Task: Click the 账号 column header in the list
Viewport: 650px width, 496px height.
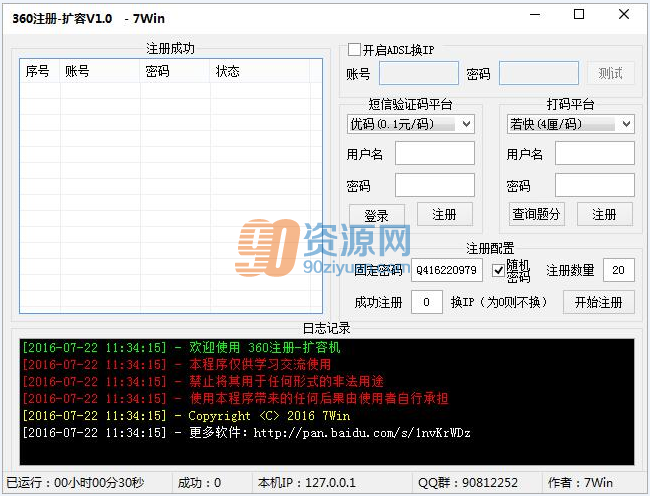Action: 100,71
